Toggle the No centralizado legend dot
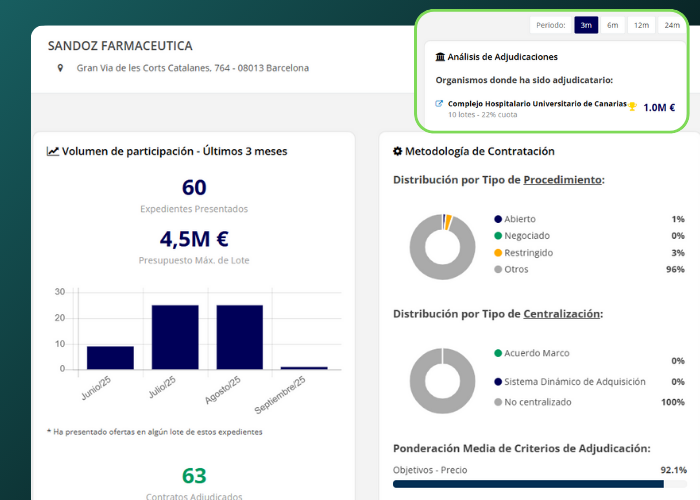The width and height of the screenshot is (700, 500). coord(498,402)
